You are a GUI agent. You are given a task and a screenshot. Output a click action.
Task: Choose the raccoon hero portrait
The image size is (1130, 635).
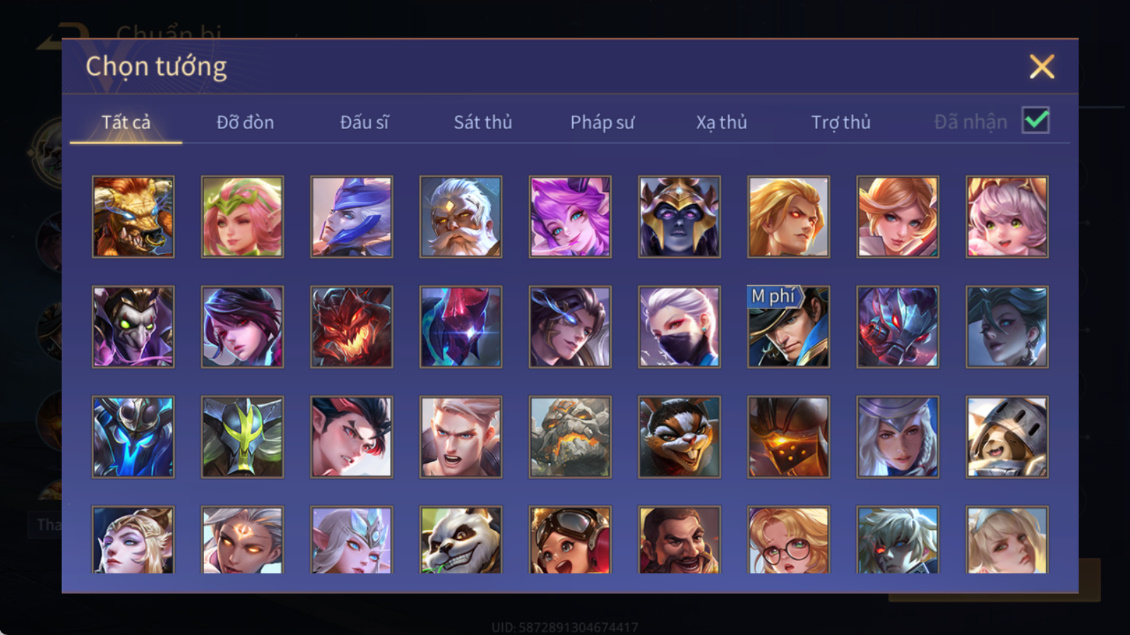click(679, 437)
